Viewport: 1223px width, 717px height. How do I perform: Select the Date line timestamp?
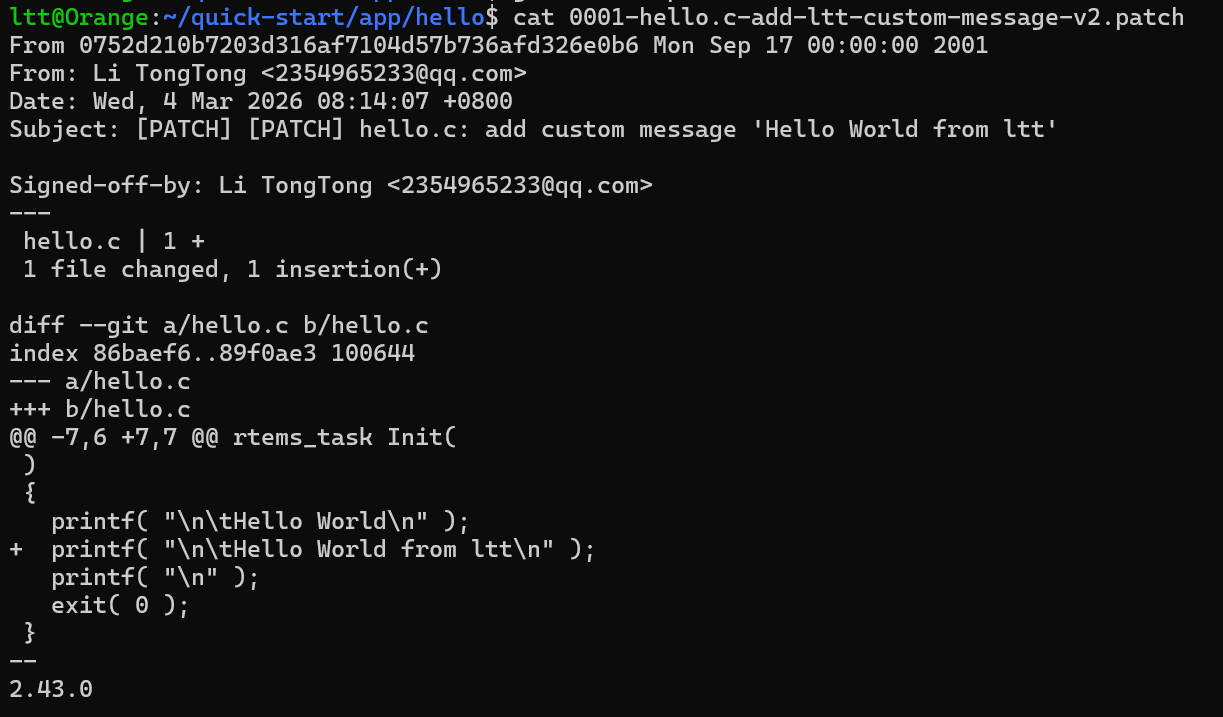302,101
